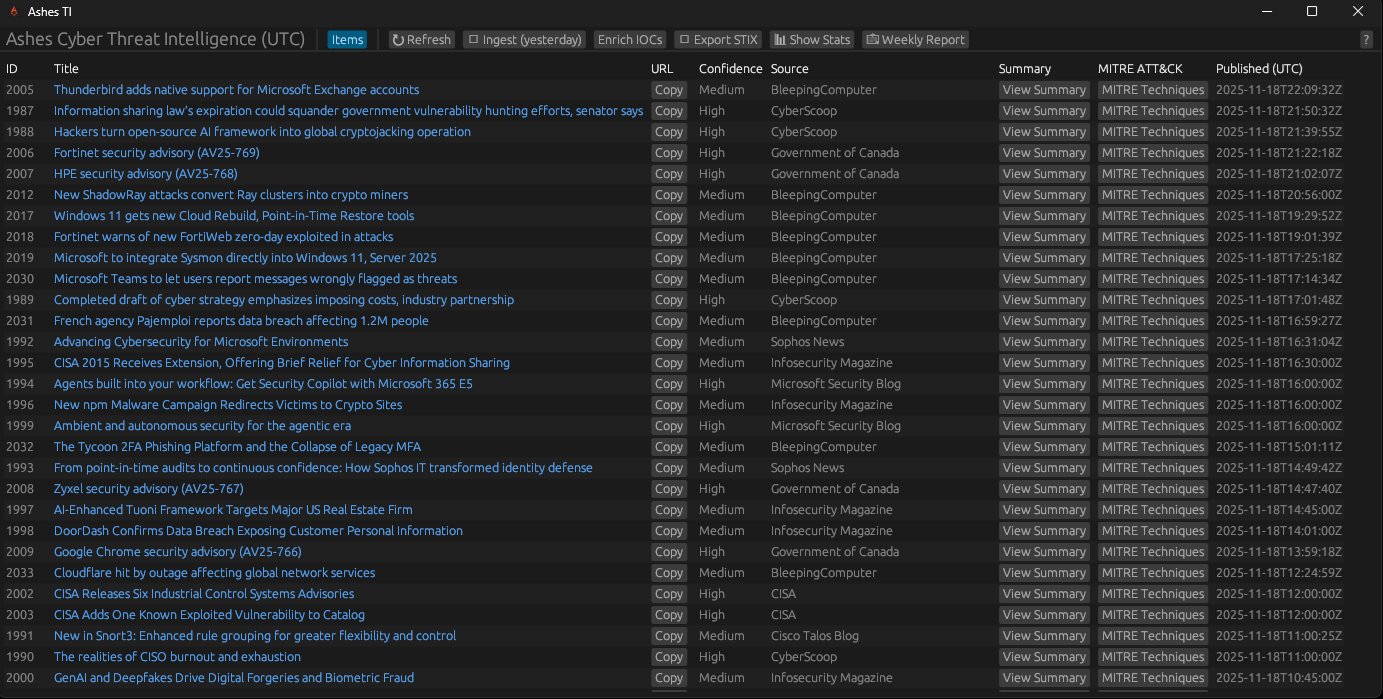Click the Refresh toolbar button

422,40
